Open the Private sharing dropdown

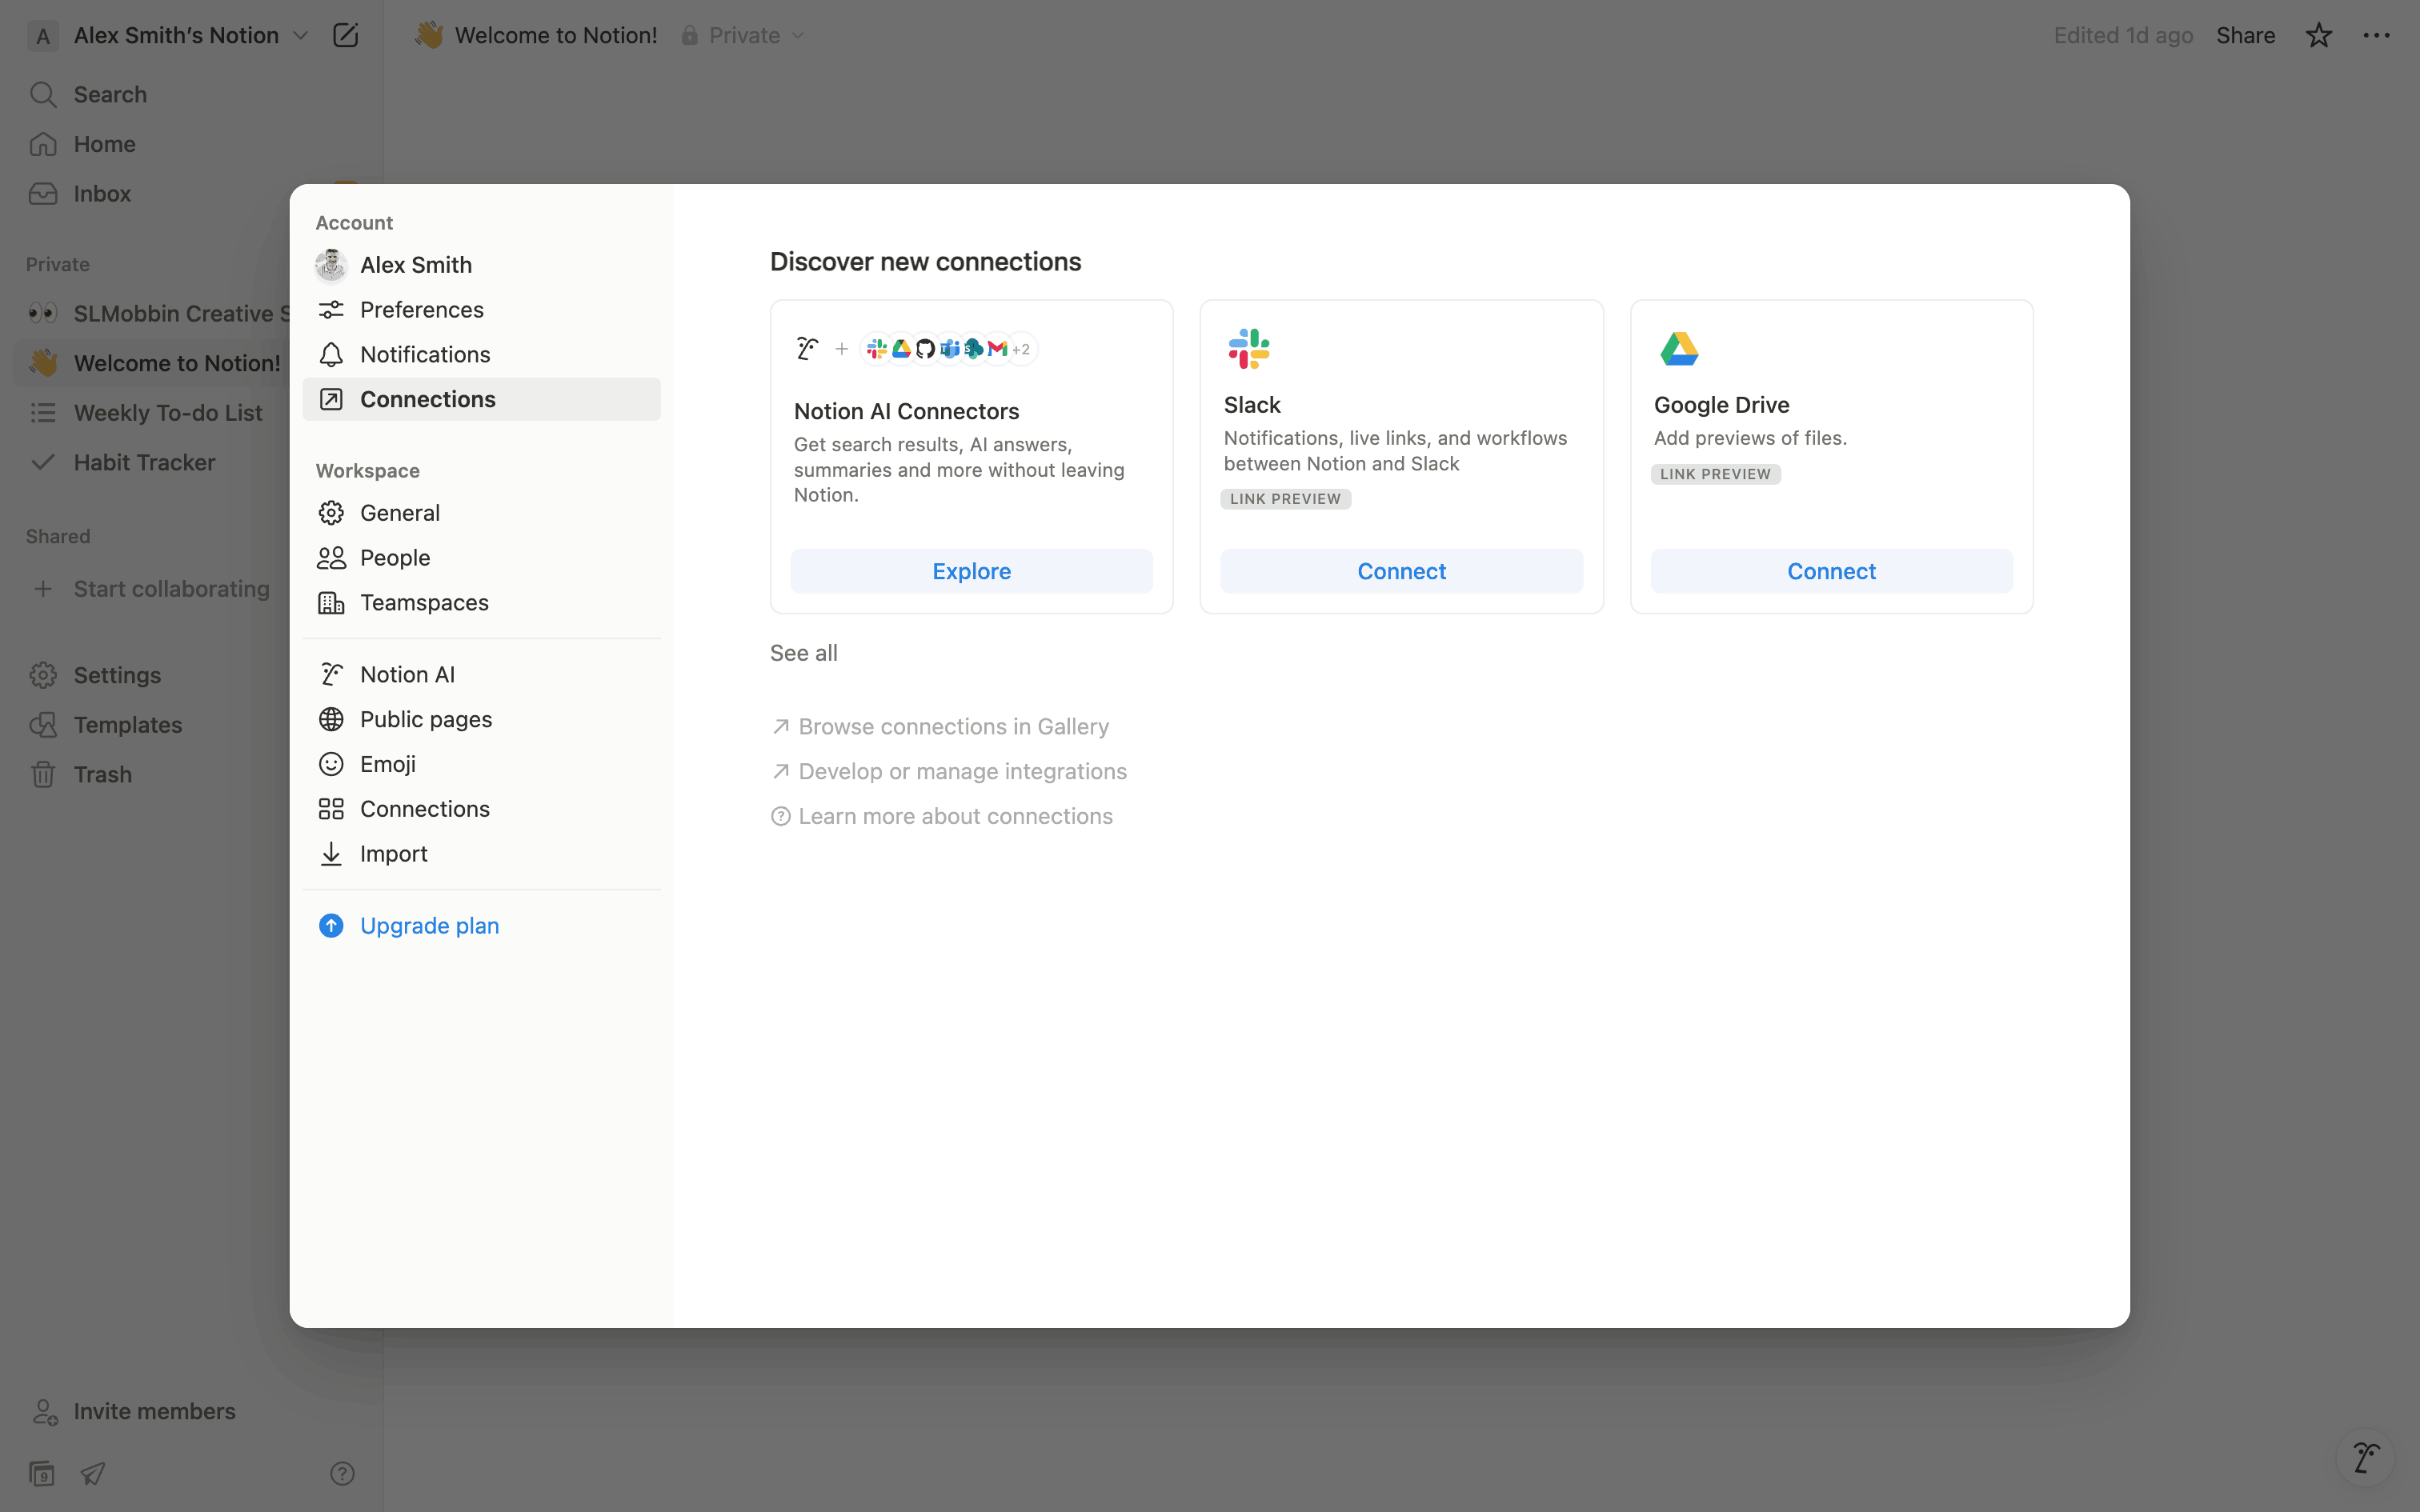coord(744,35)
